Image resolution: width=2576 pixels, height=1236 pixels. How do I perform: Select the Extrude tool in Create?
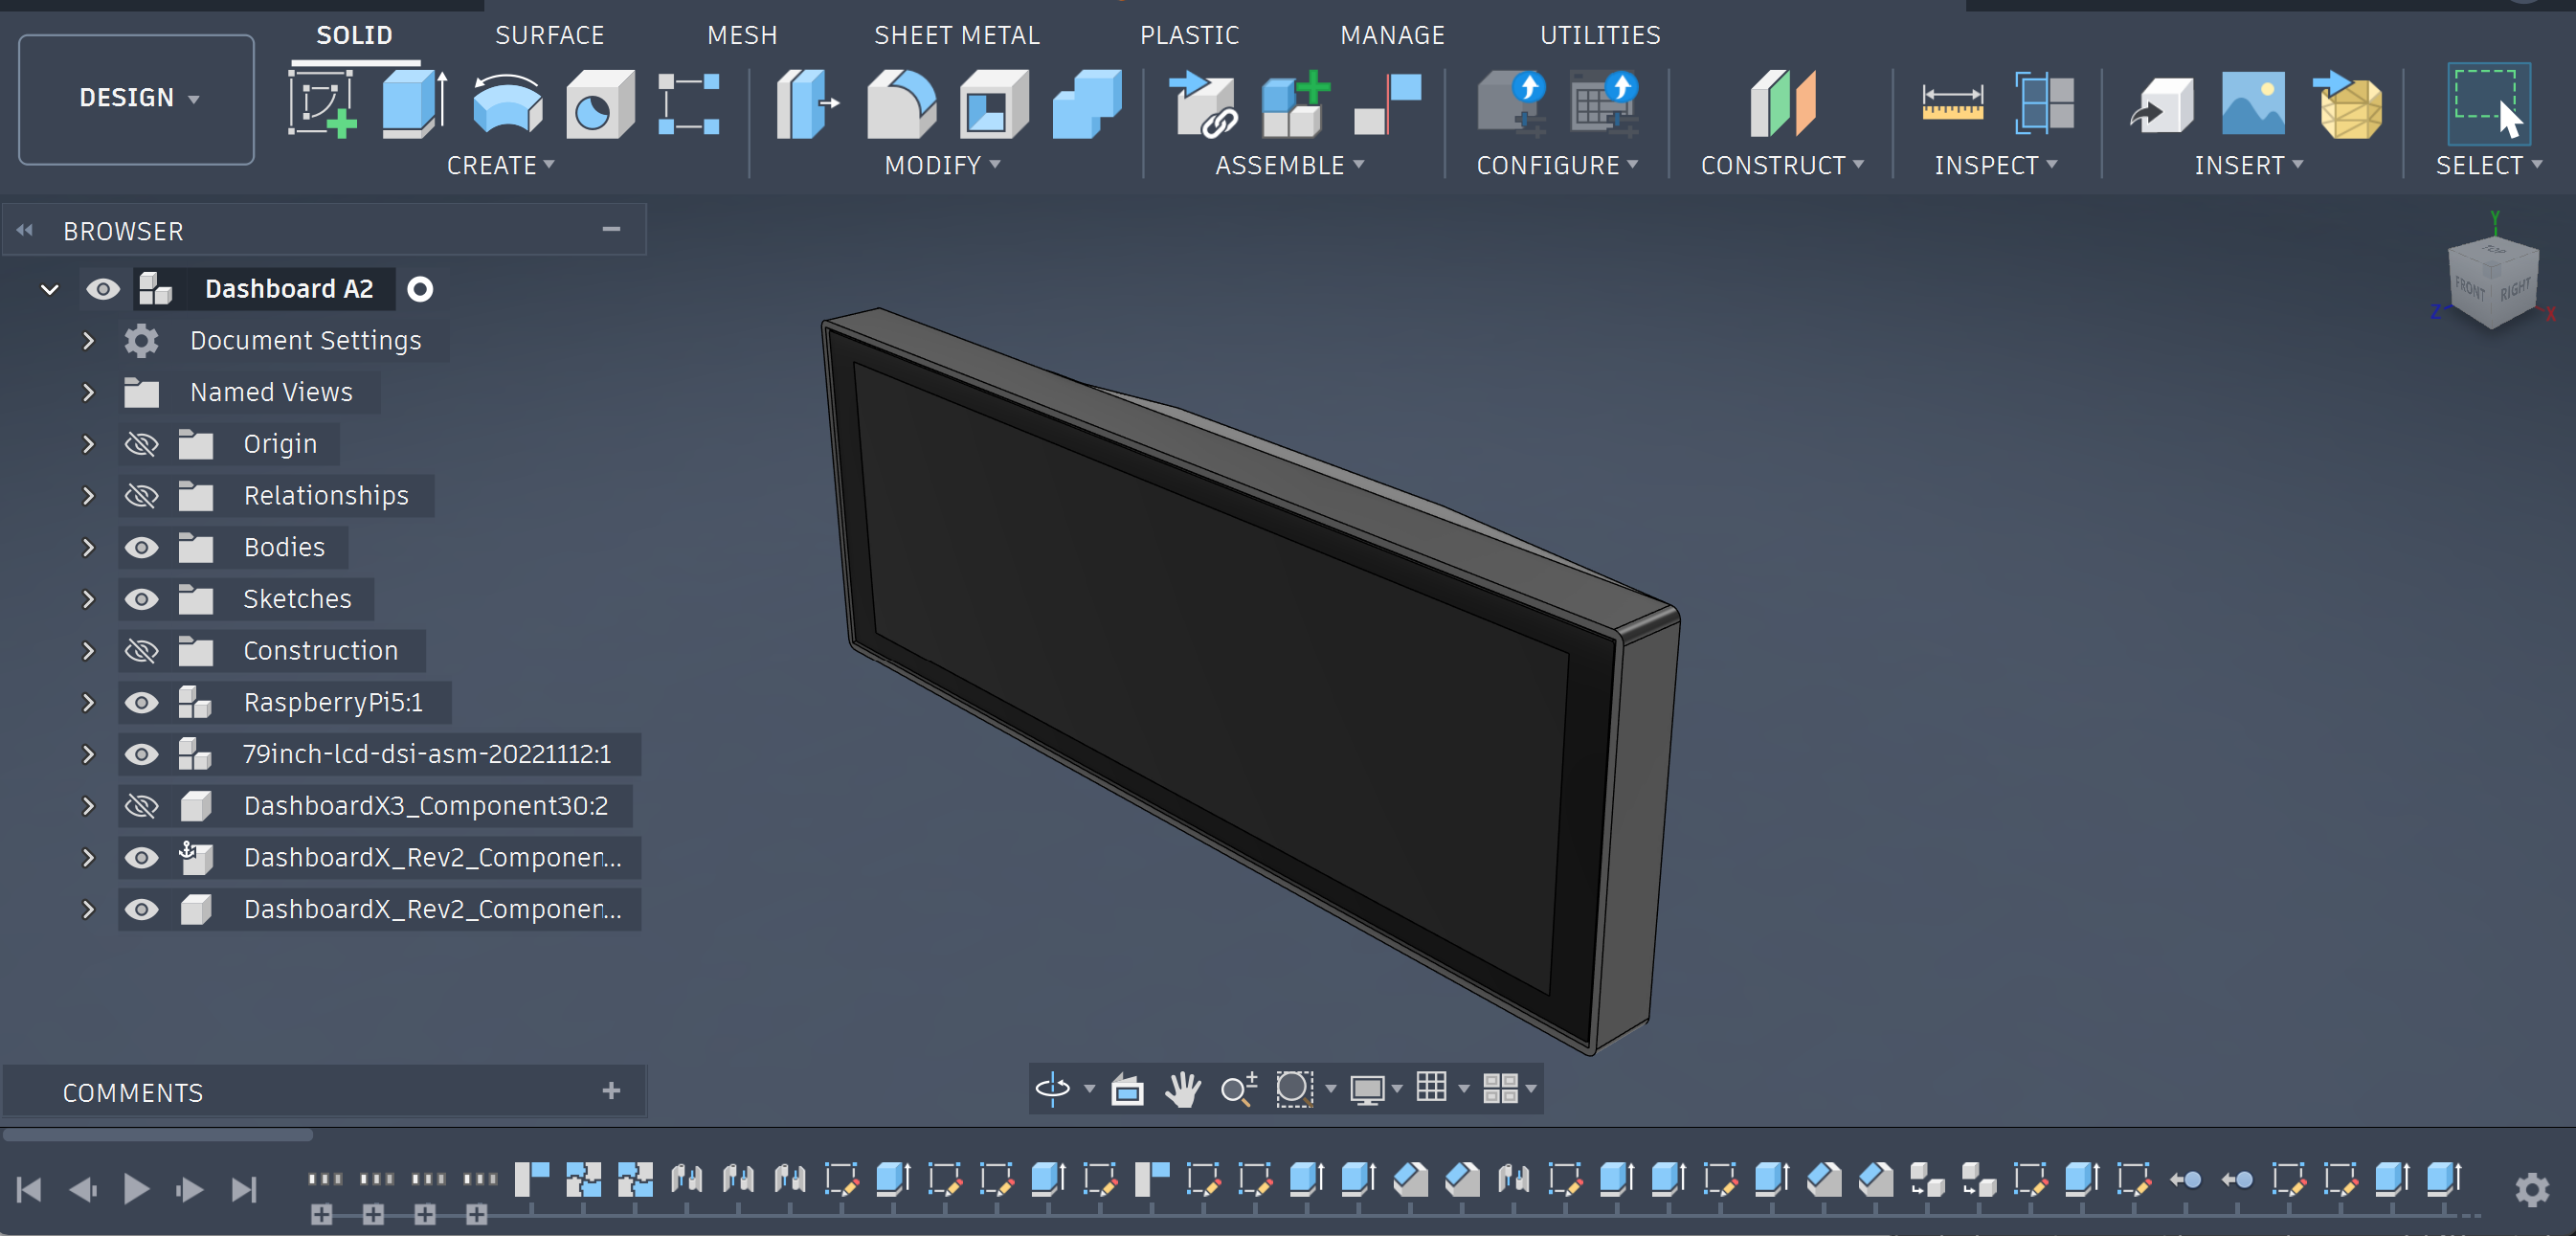(413, 103)
